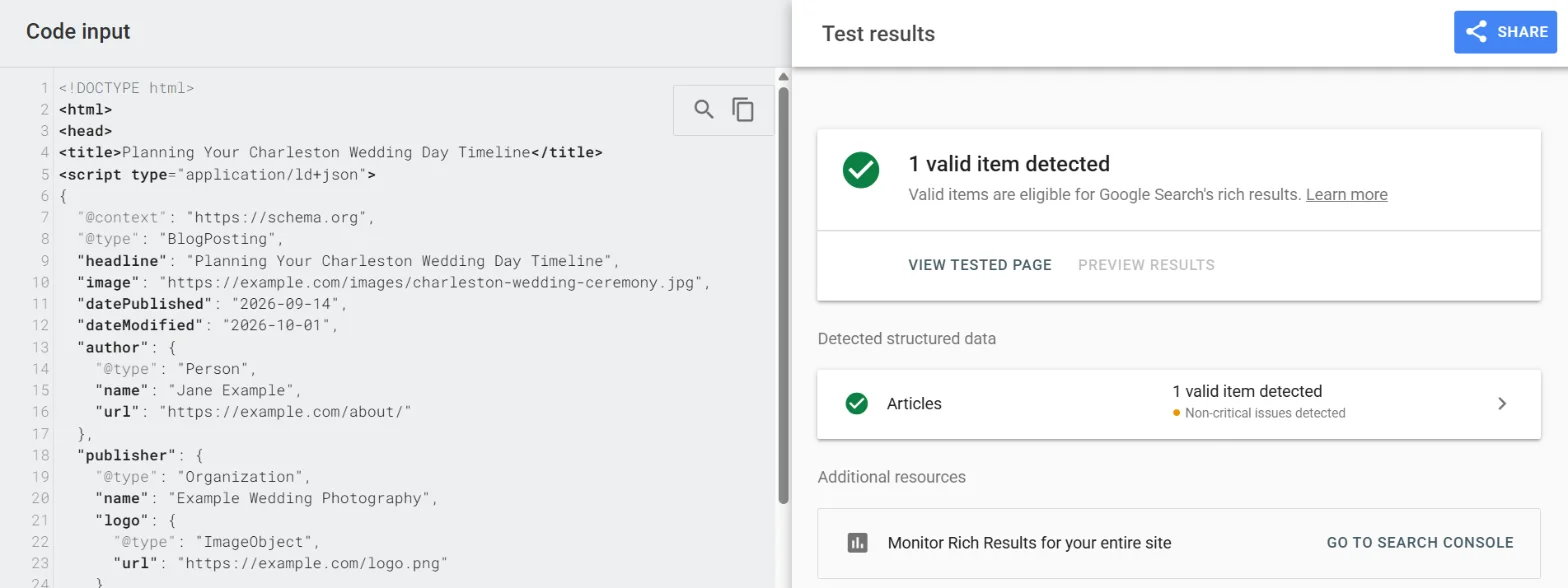The height and width of the screenshot is (588, 1568).
Task: Click the "dateModified" code line
Action: pos(207,326)
